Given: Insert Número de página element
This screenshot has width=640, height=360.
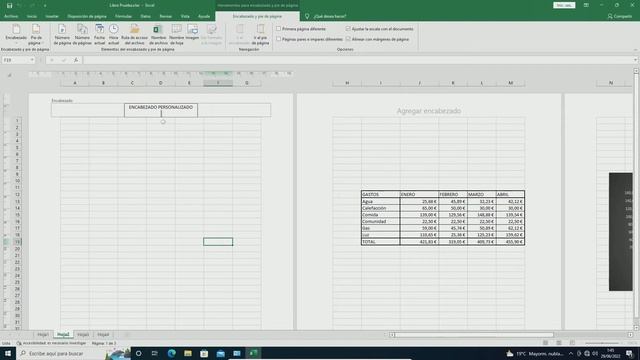Looking at the screenshot, I should 62,34.
